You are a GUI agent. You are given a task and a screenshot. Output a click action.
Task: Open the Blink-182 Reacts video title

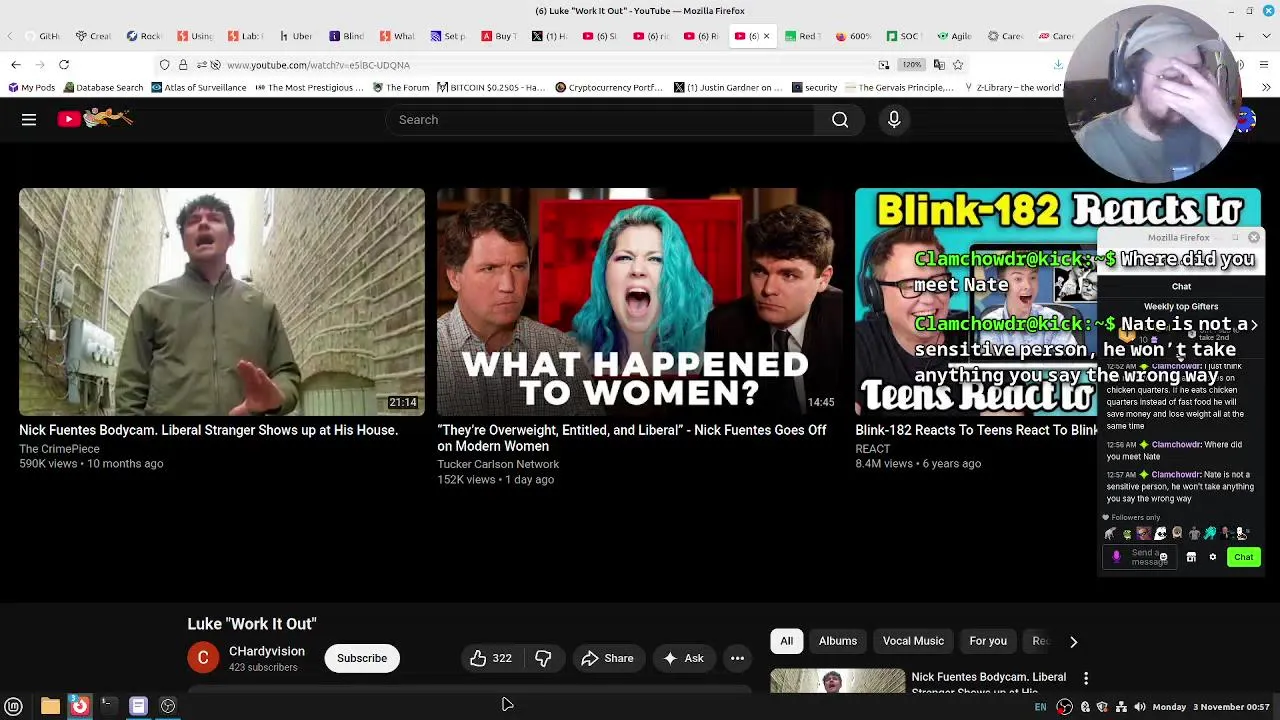click(x=976, y=430)
